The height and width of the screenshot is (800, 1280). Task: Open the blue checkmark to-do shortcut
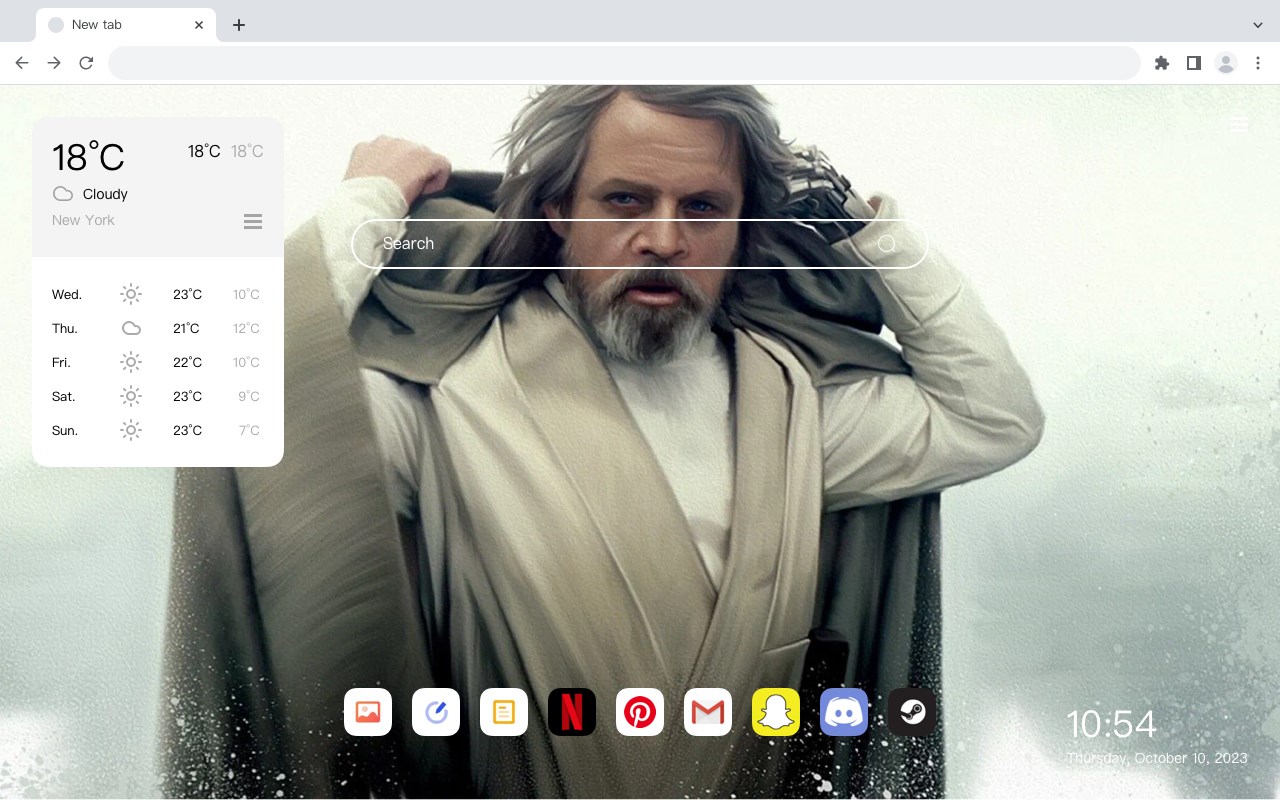point(436,712)
